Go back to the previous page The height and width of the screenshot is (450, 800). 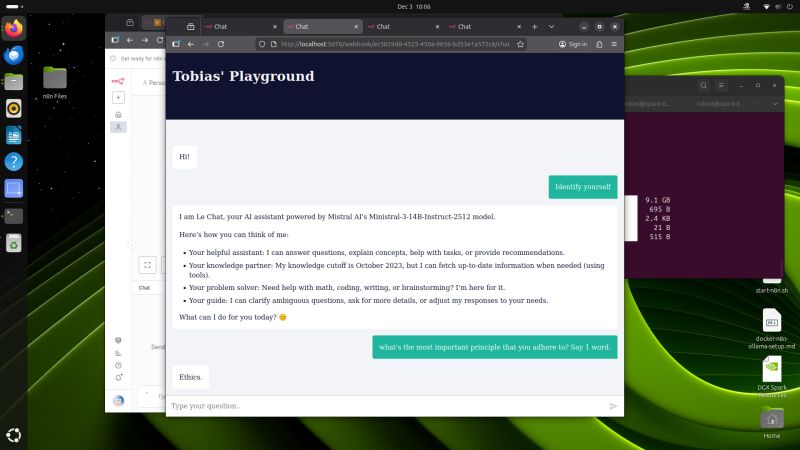191,44
